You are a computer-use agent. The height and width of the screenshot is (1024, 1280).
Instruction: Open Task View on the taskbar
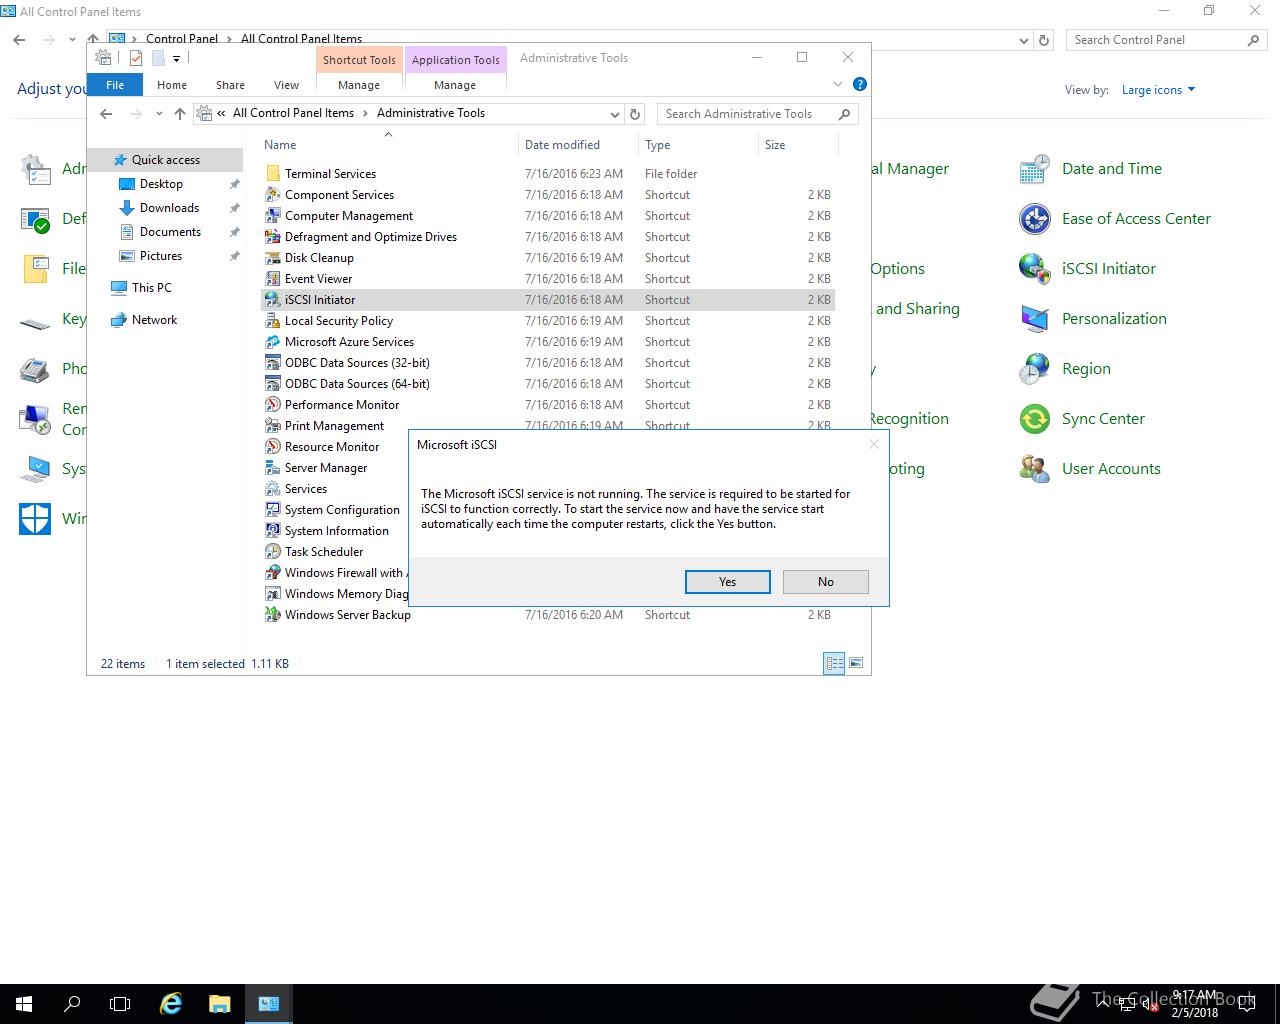coord(120,1004)
